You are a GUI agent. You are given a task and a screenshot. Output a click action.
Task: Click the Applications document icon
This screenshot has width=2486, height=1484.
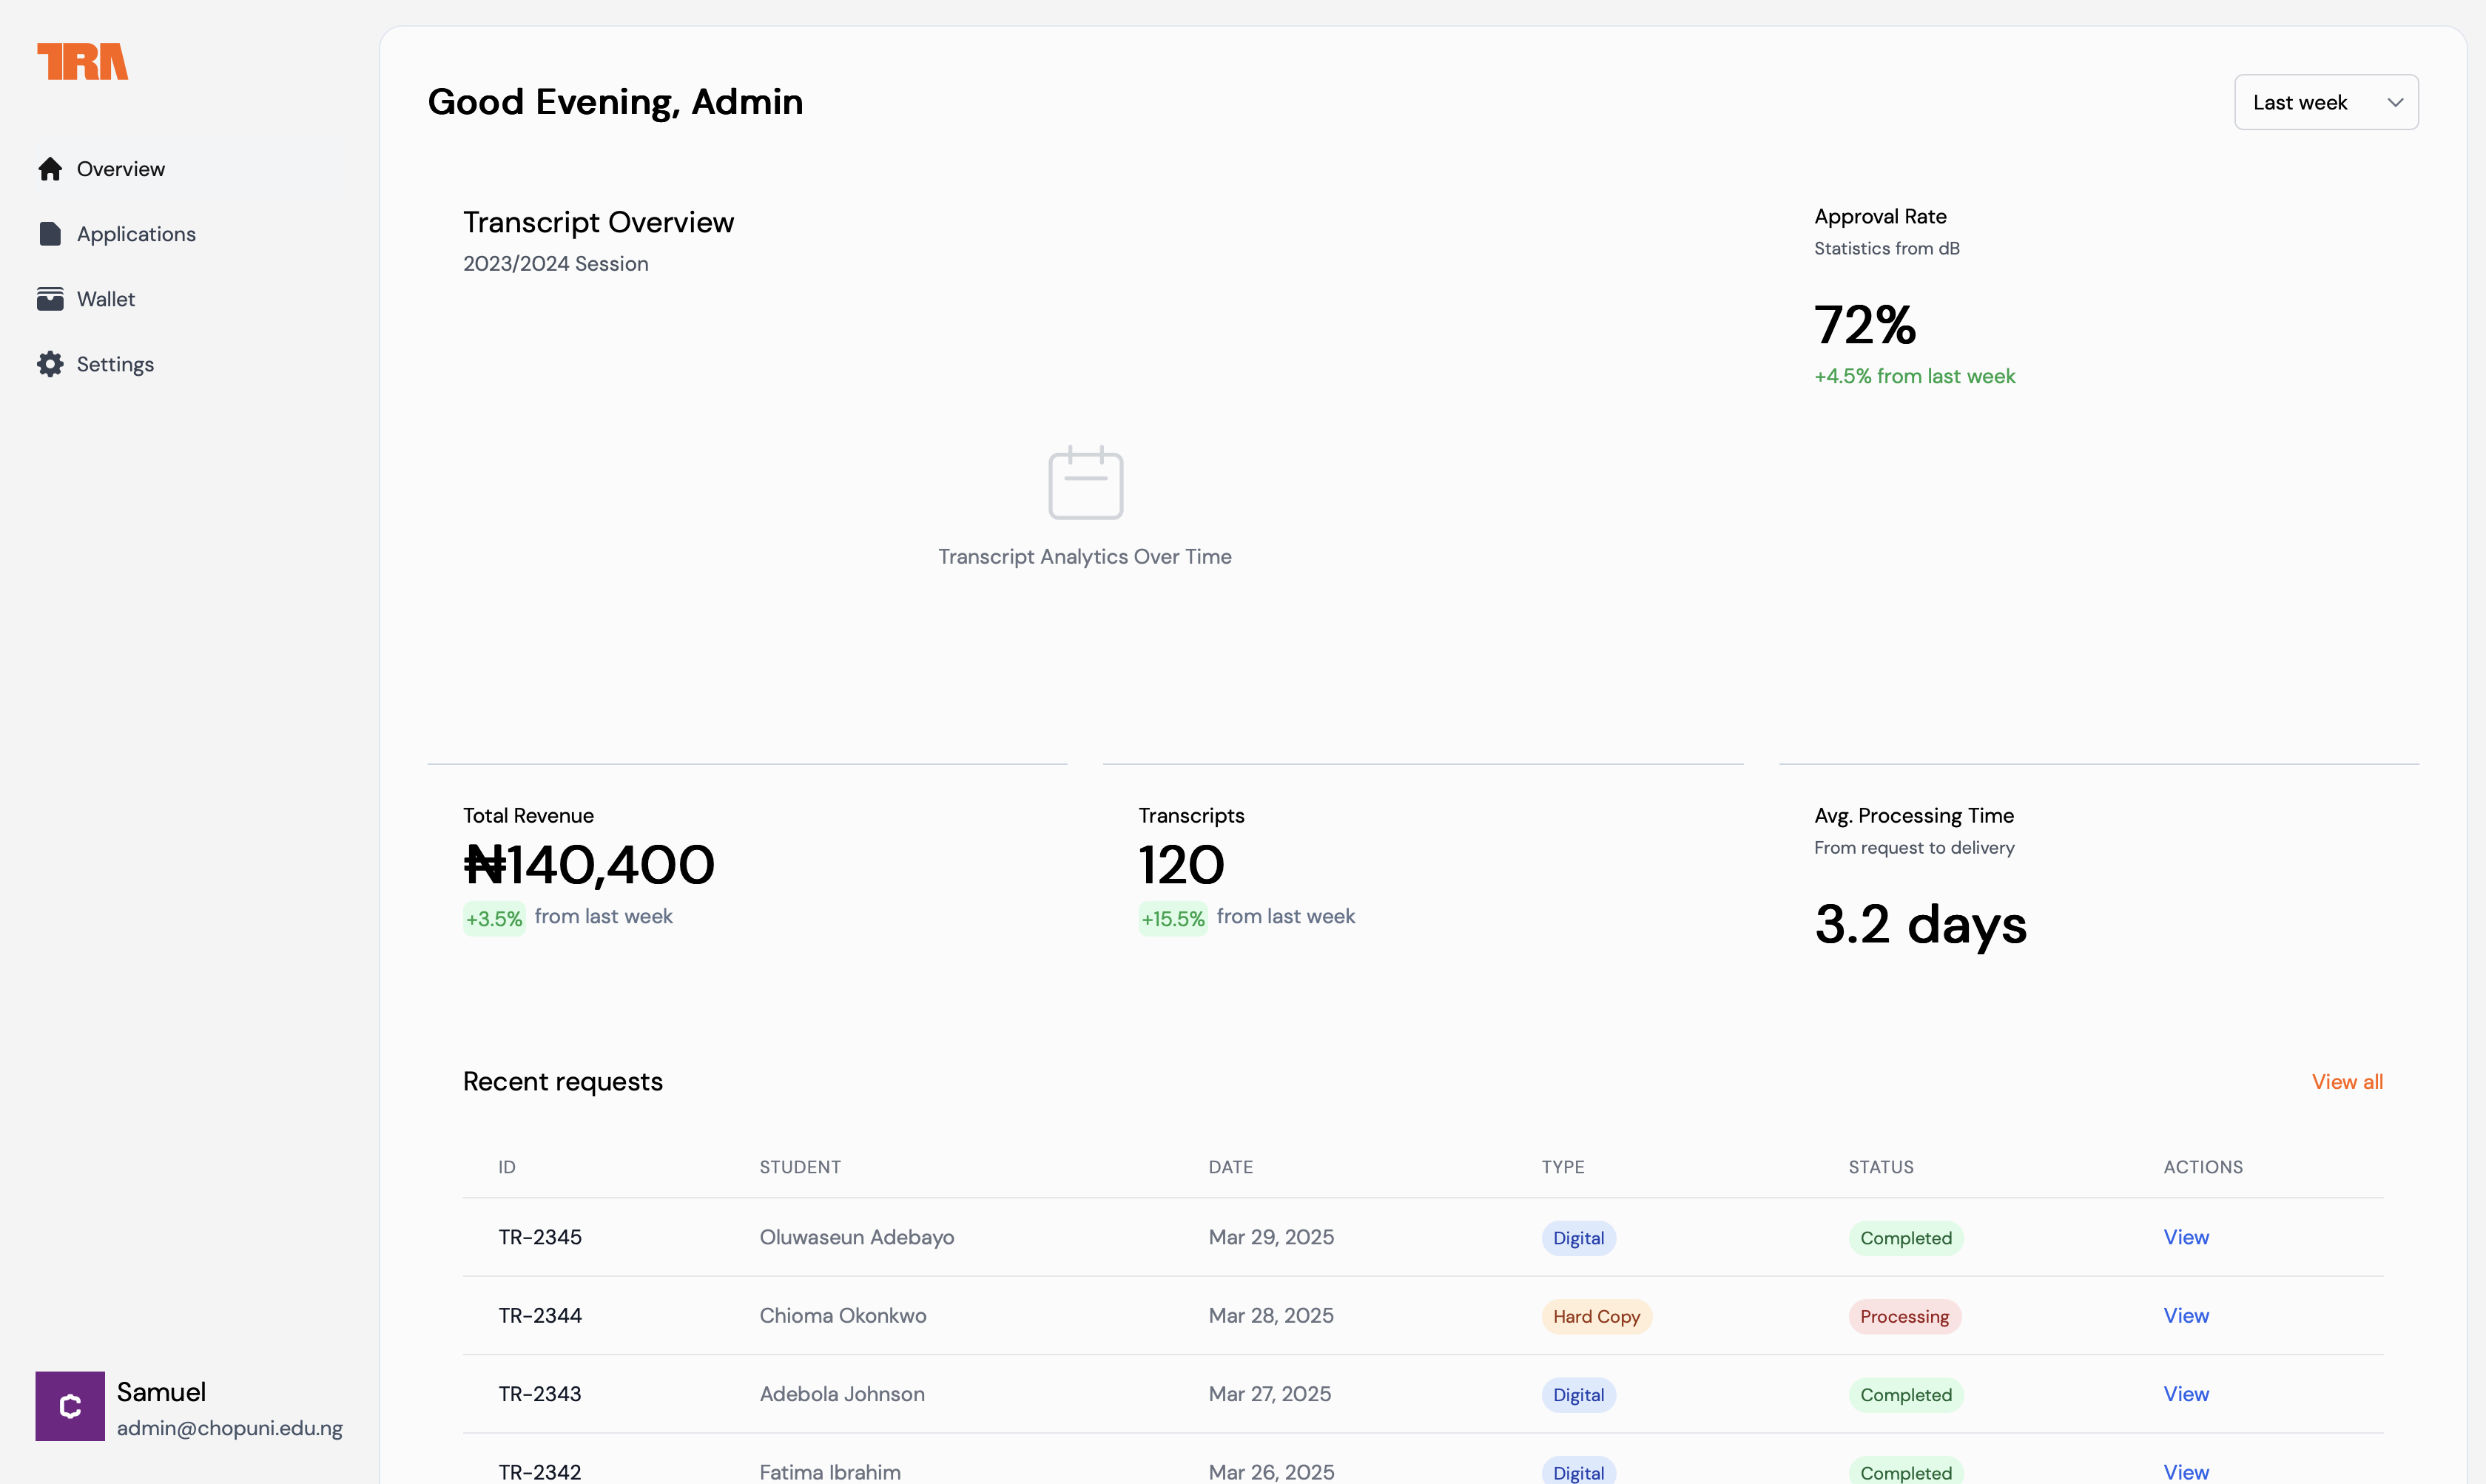(50, 234)
